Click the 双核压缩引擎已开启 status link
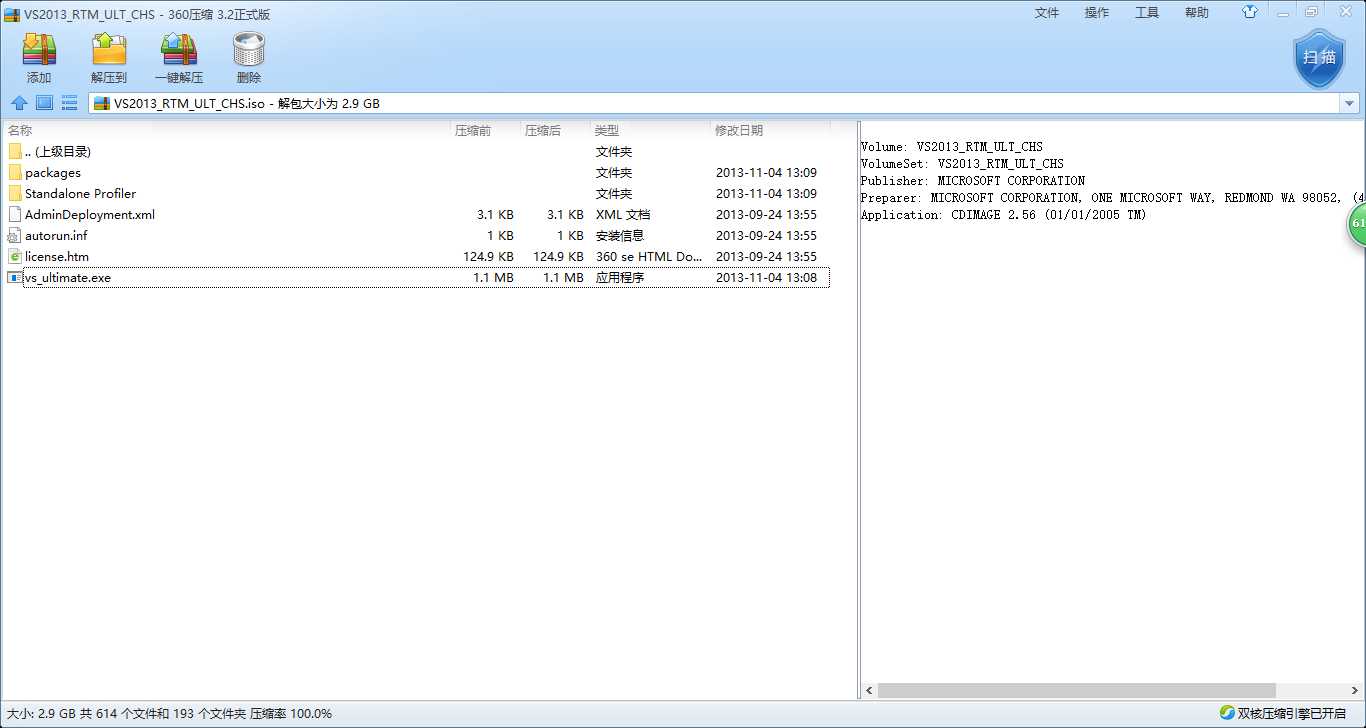This screenshot has height=728, width=1366. coord(1292,713)
